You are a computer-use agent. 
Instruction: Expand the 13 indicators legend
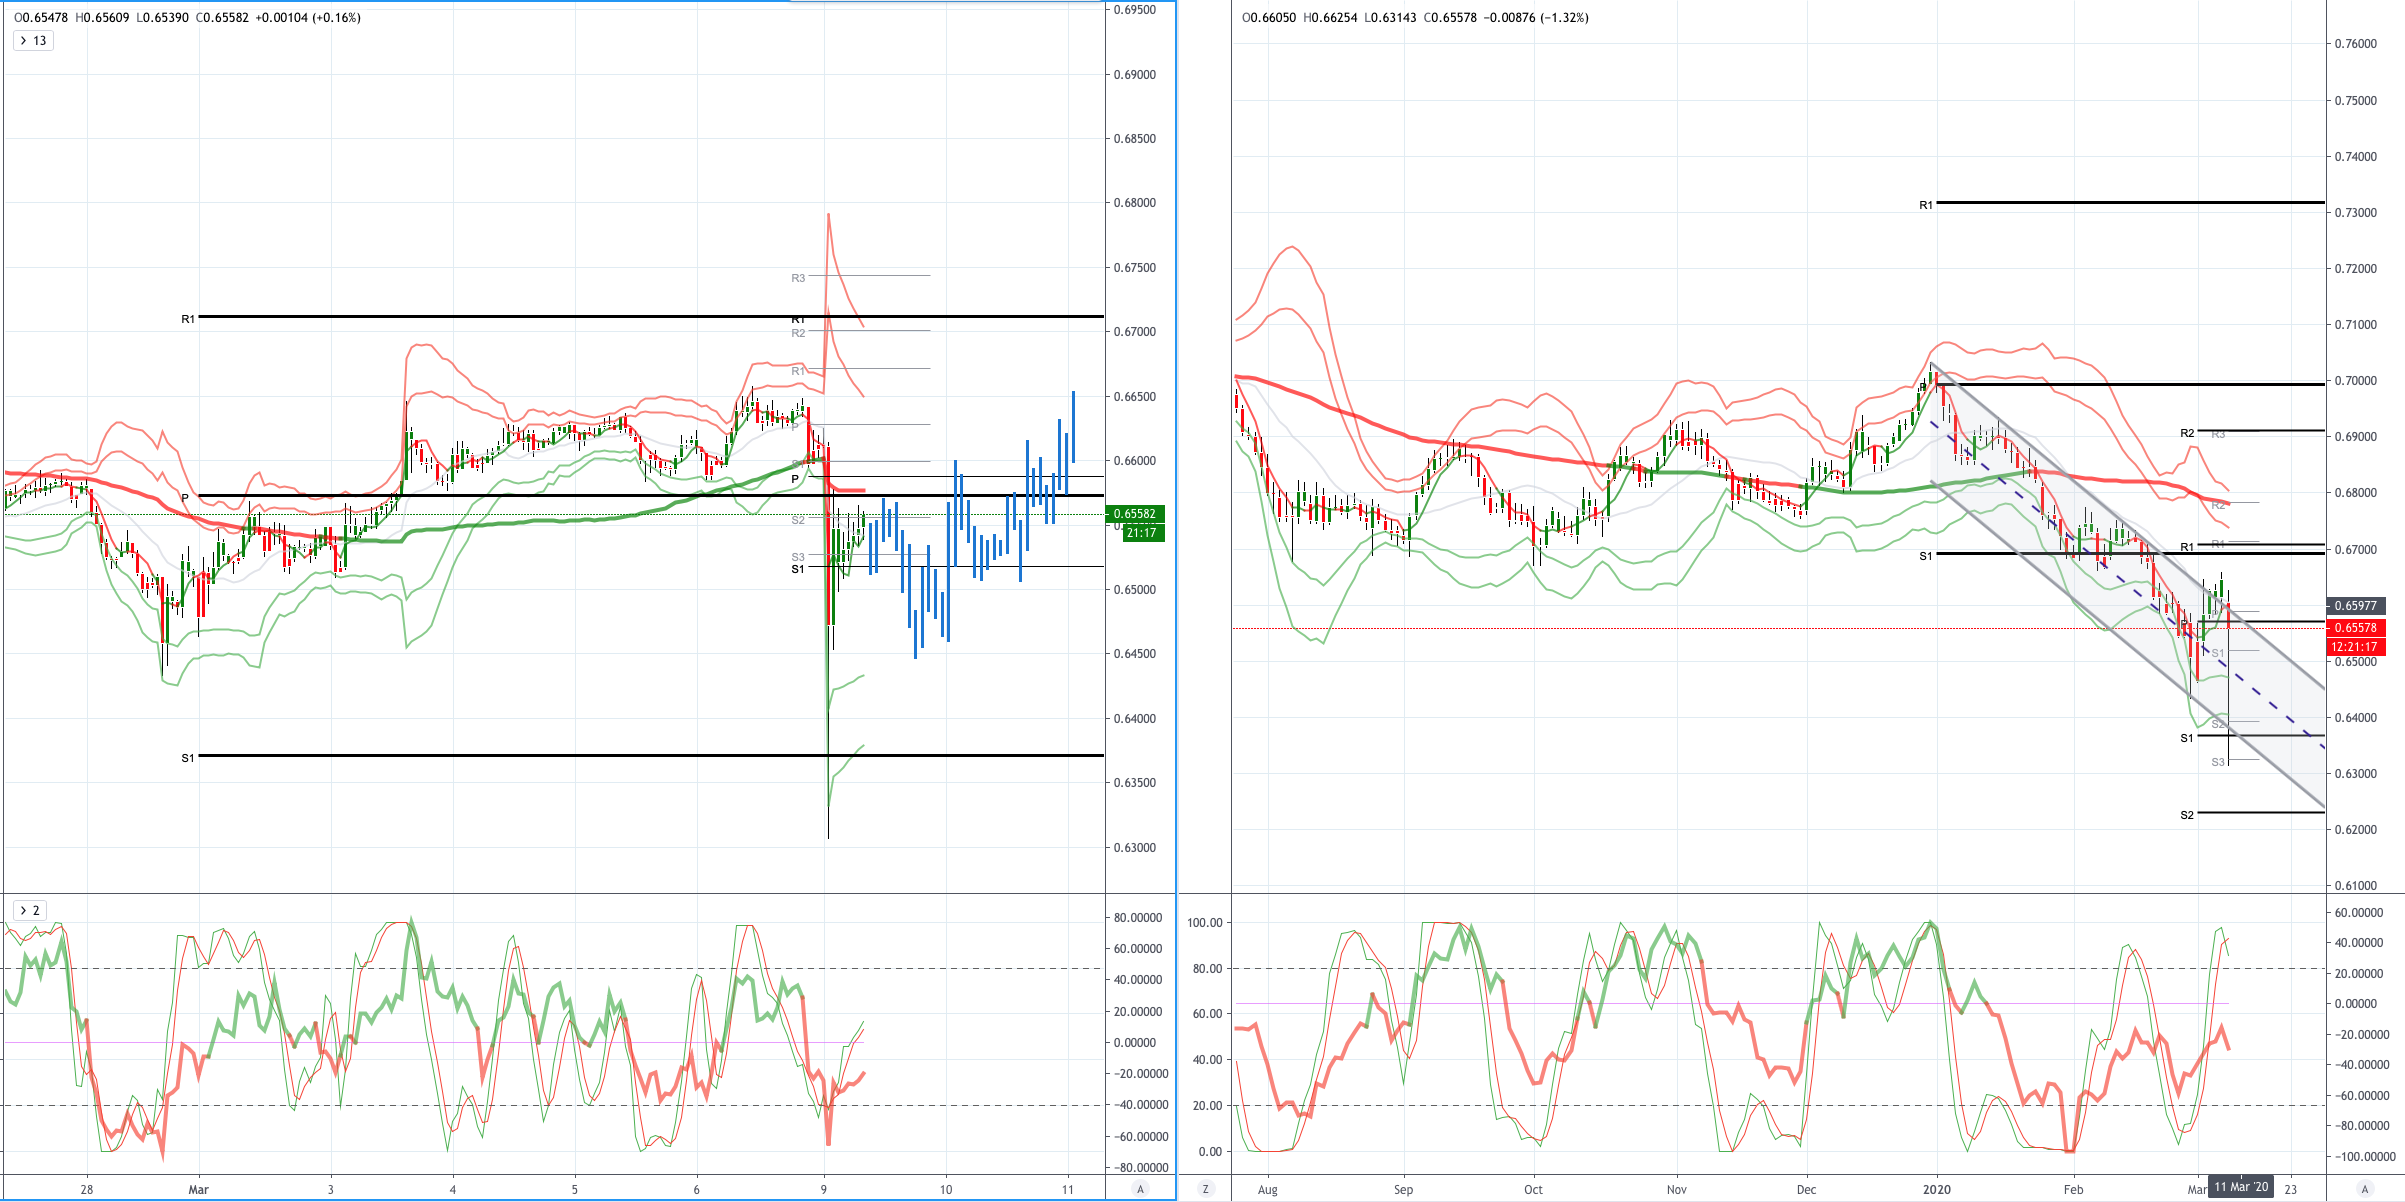(x=33, y=41)
